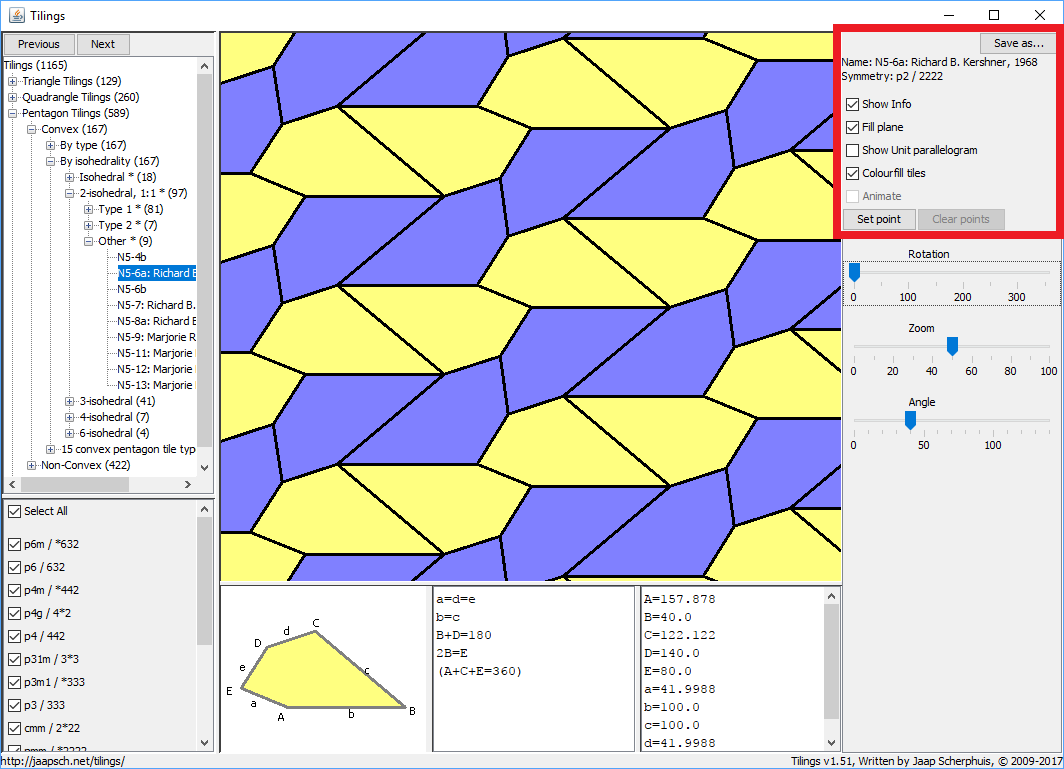Viewport: 1064px width, 769px height.
Task: Choose the N5-9: Marjorie tiling
Action: [x=156, y=337]
